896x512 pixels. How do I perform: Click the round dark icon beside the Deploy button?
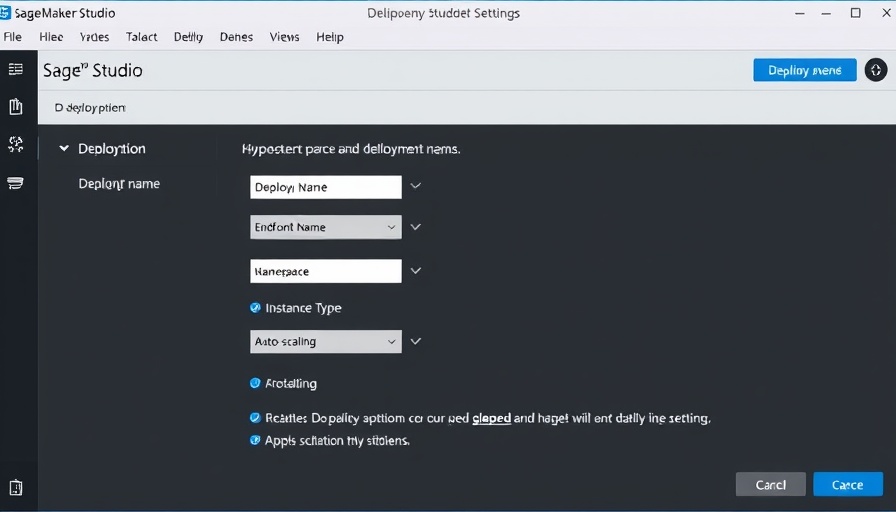coord(875,70)
